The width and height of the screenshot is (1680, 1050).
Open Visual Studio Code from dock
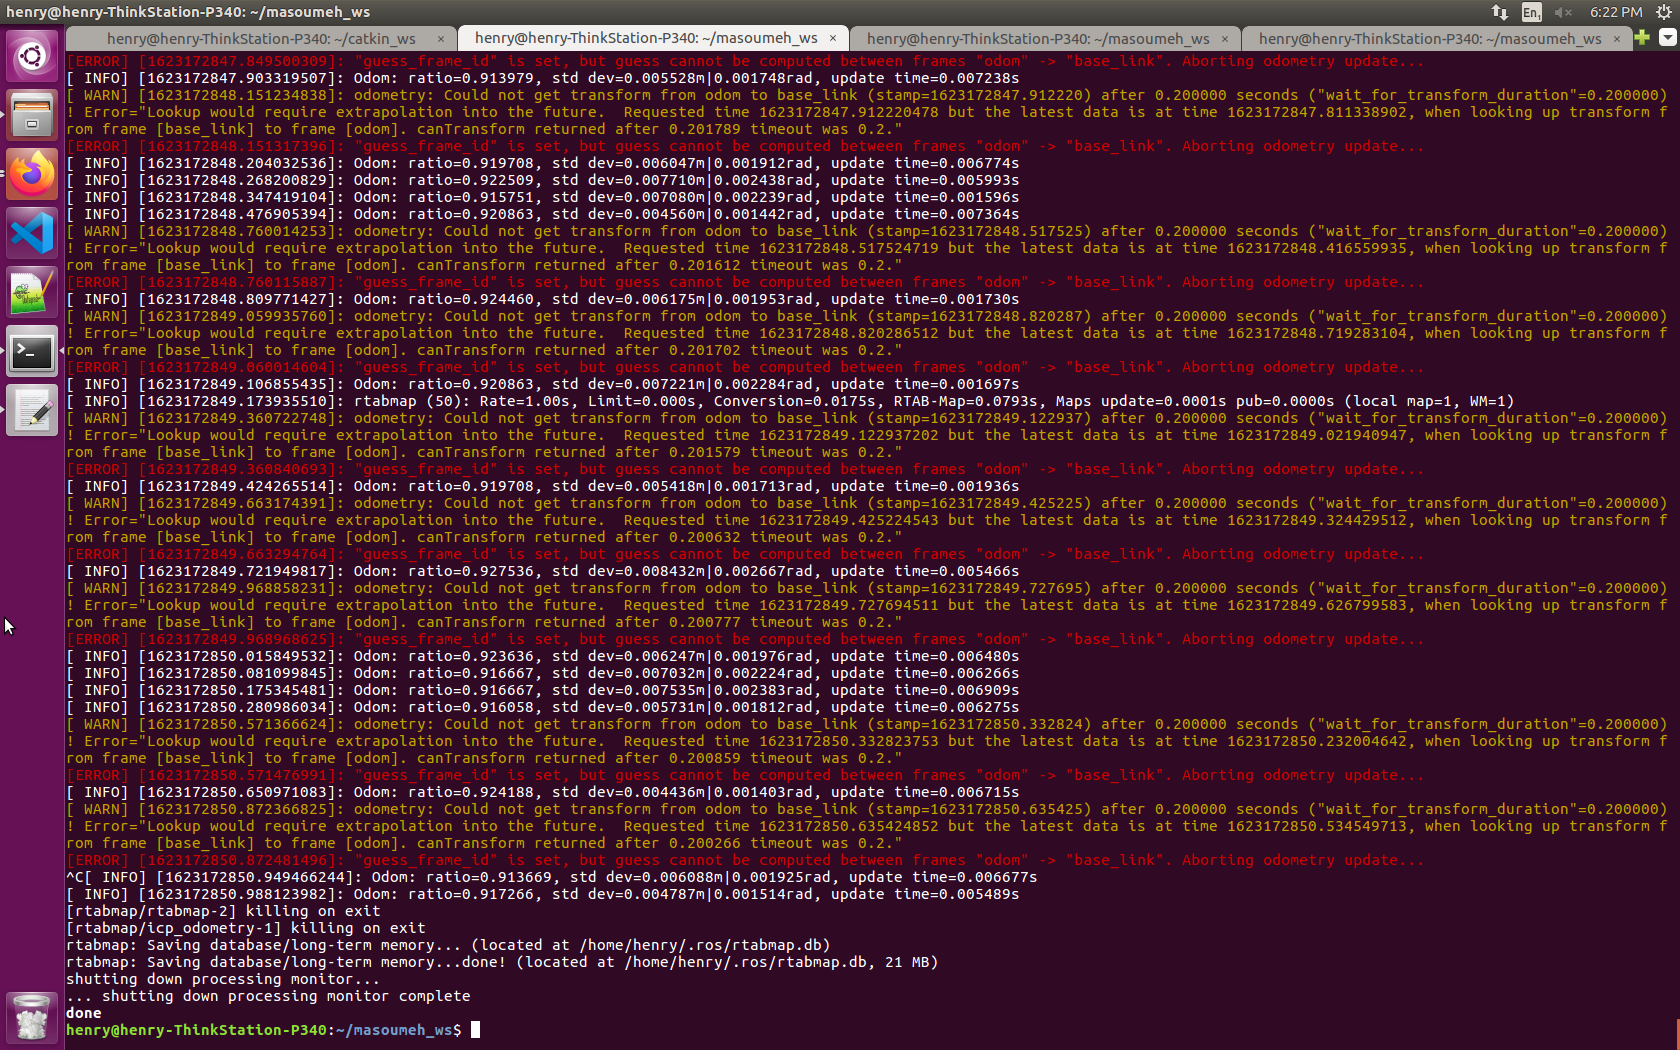(x=32, y=234)
